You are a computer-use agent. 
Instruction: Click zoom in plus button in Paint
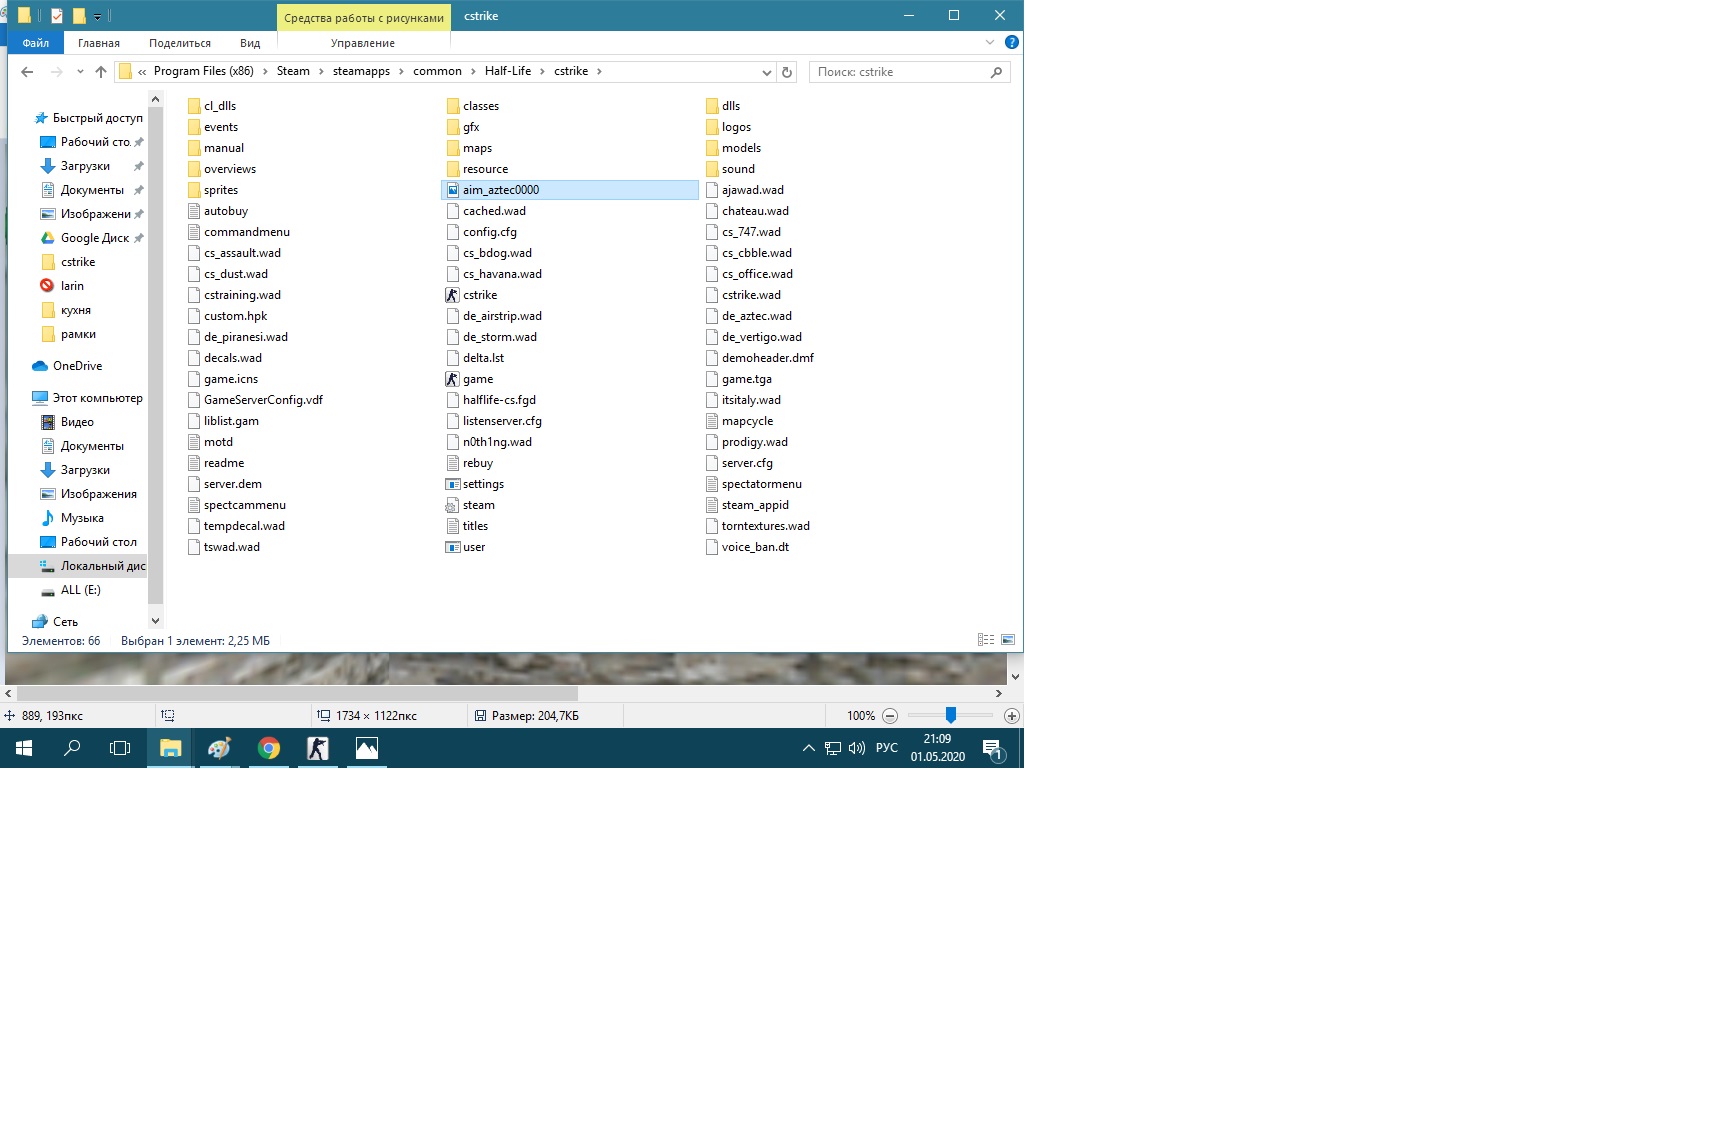point(1011,716)
